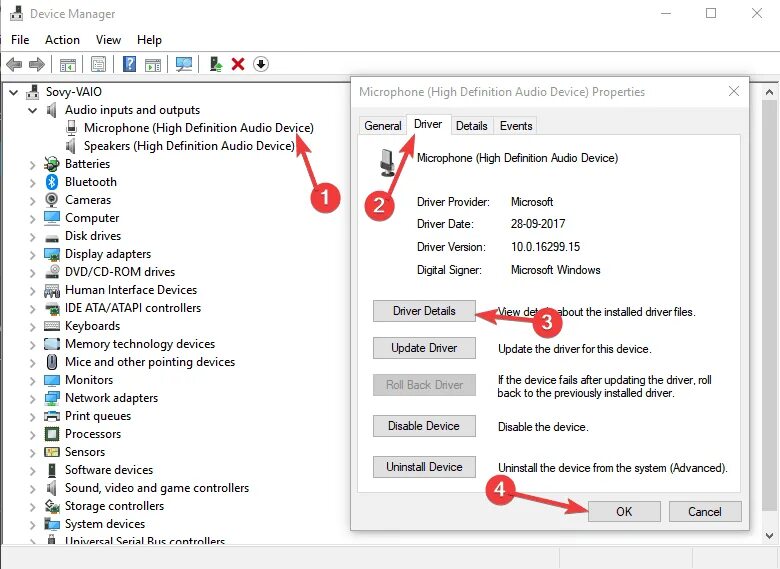Click the Sensors category icon
The height and width of the screenshot is (569, 780).
52,452
